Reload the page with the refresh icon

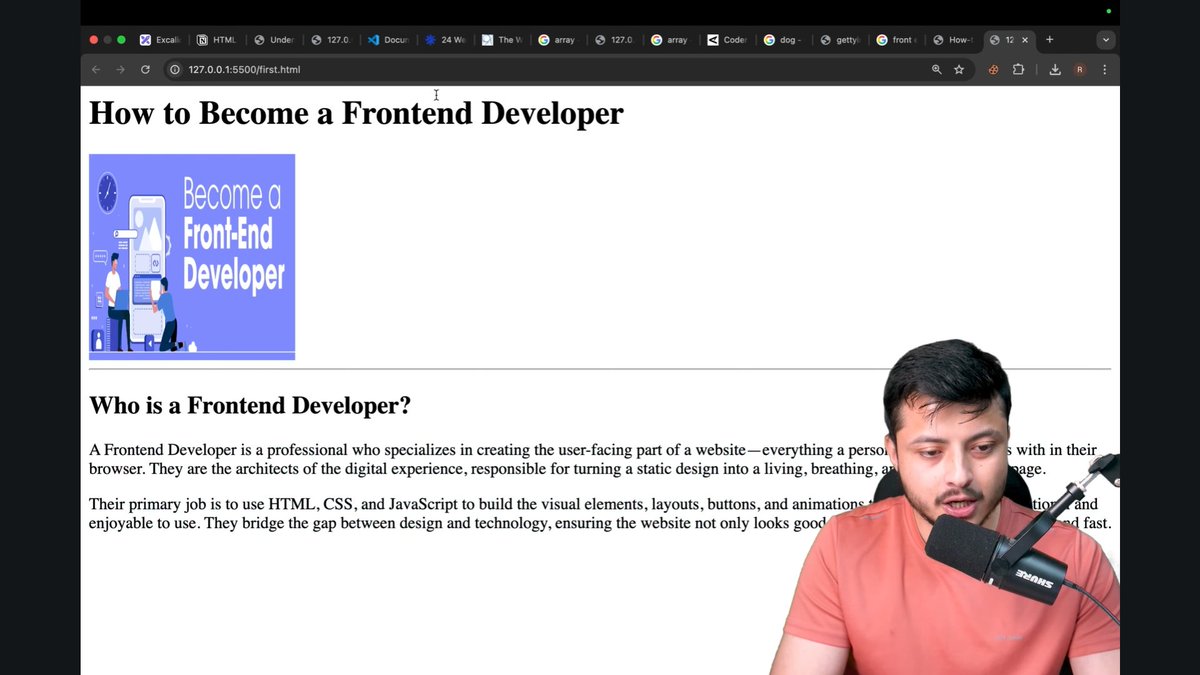point(145,69)
